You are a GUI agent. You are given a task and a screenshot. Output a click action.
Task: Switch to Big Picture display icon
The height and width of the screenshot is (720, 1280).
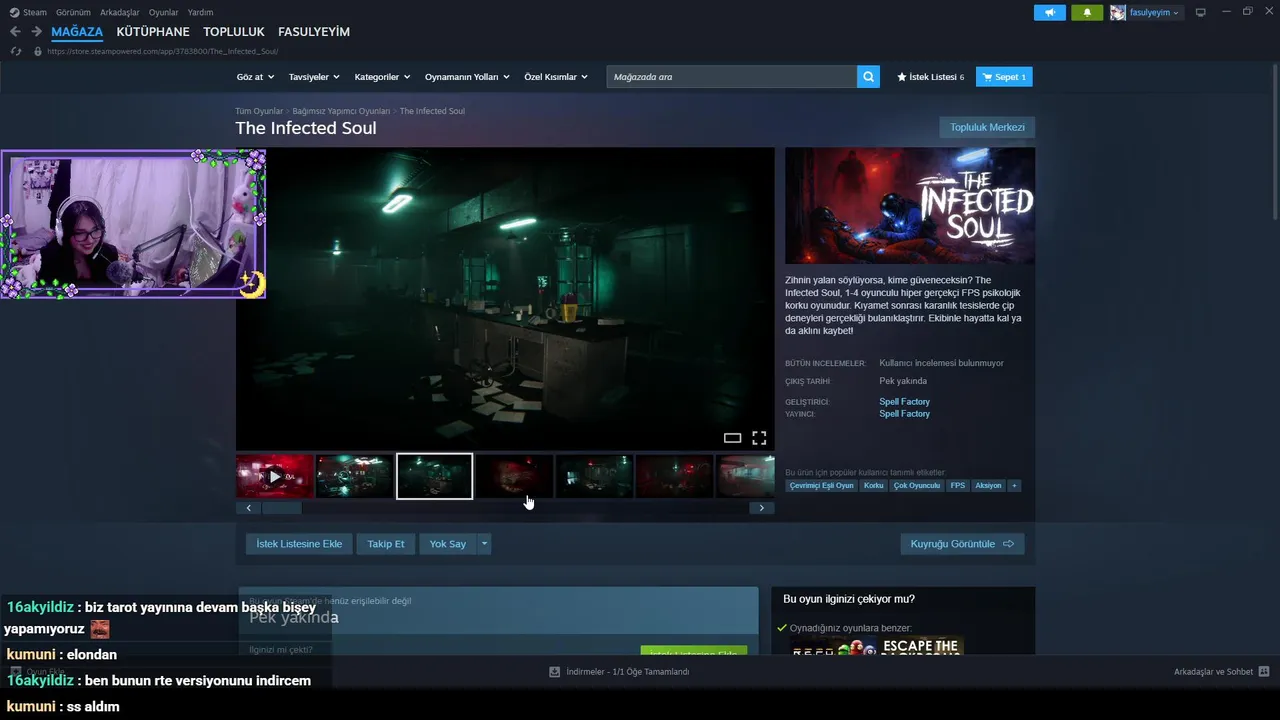[x=1201, y=12]
